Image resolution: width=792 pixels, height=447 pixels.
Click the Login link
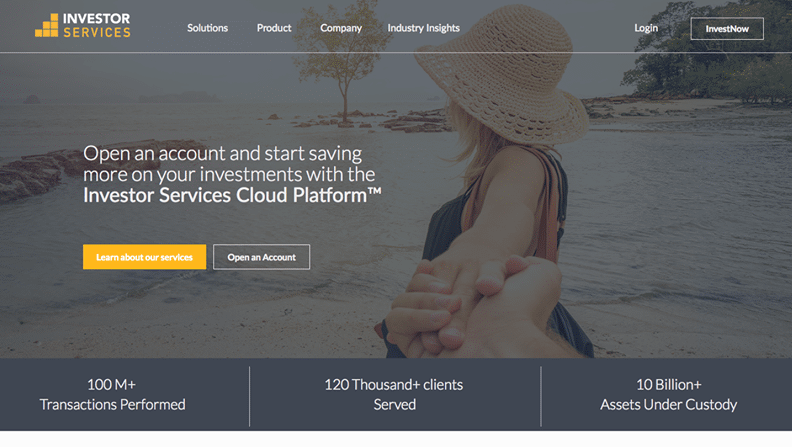point(646,28)
